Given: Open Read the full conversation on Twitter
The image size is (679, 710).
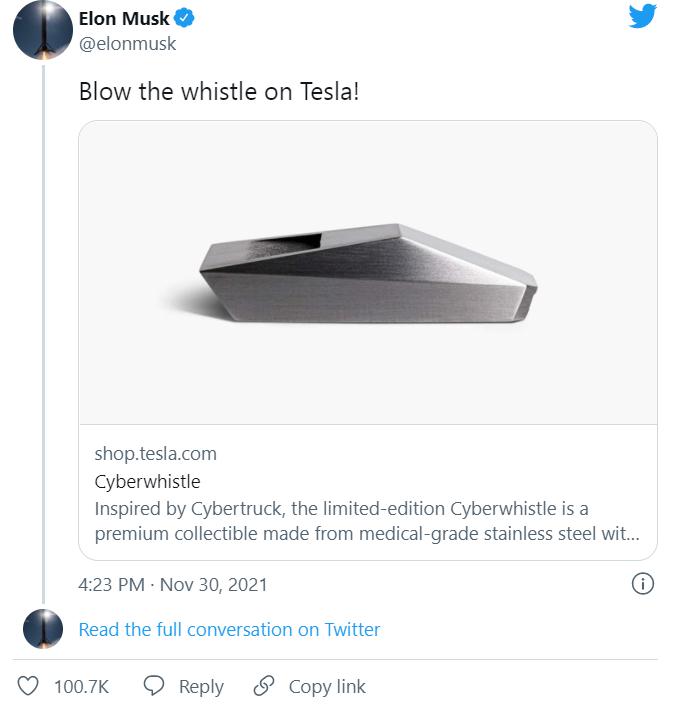Looking at the screenshot, I should click(229, 629).
